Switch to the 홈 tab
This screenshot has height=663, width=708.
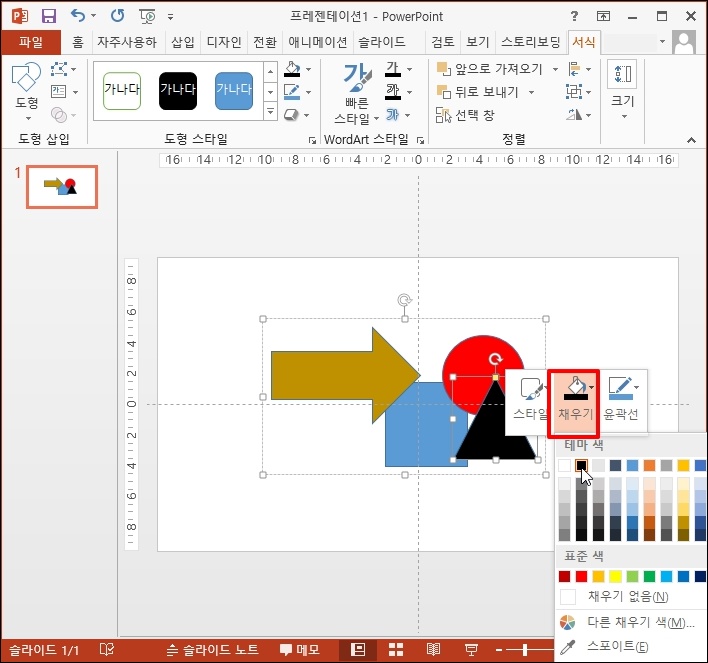point(78,42)
